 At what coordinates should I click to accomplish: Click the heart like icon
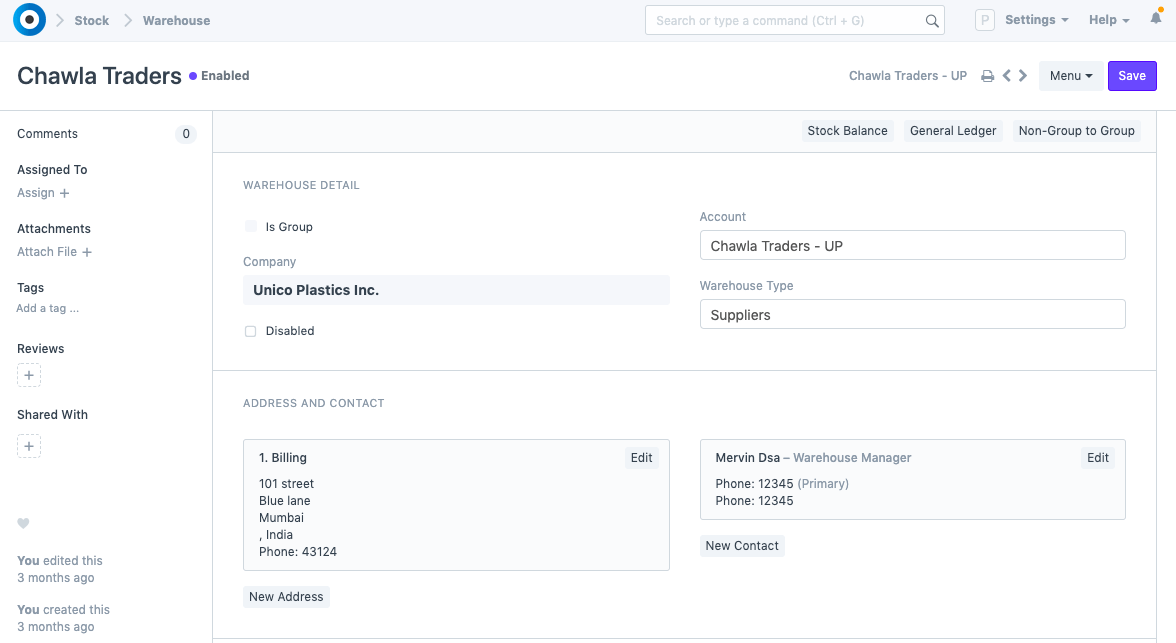(24, 524)
